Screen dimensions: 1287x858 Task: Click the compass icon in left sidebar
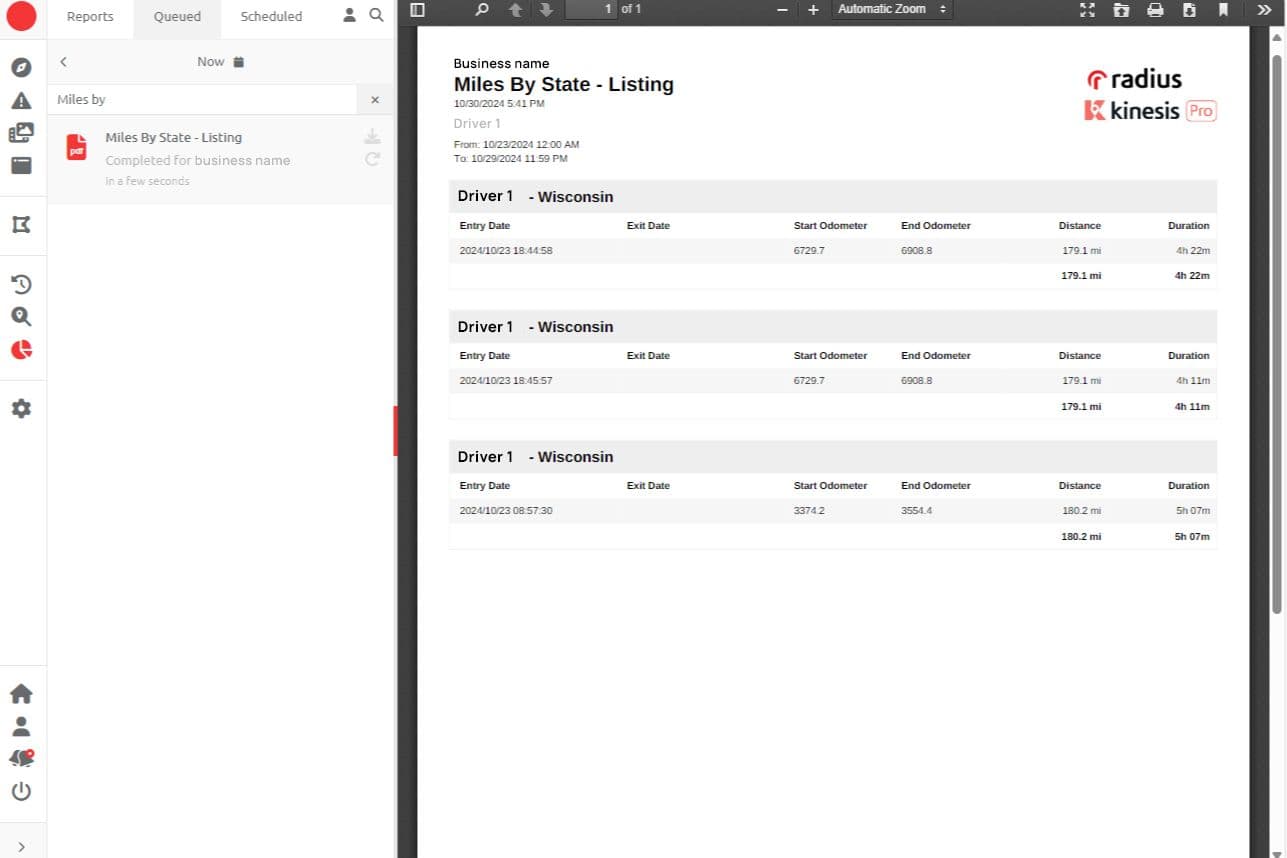21,68
